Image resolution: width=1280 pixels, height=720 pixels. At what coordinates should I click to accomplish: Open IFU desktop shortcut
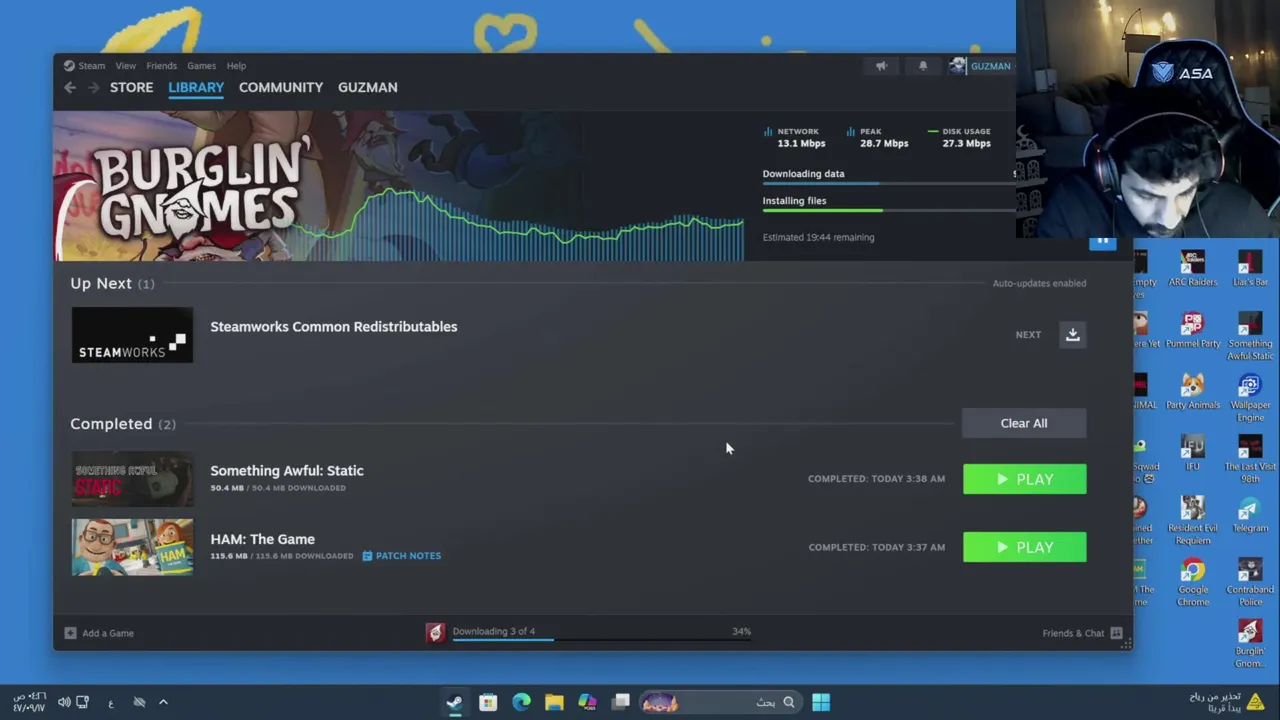tap(1192, 453)
